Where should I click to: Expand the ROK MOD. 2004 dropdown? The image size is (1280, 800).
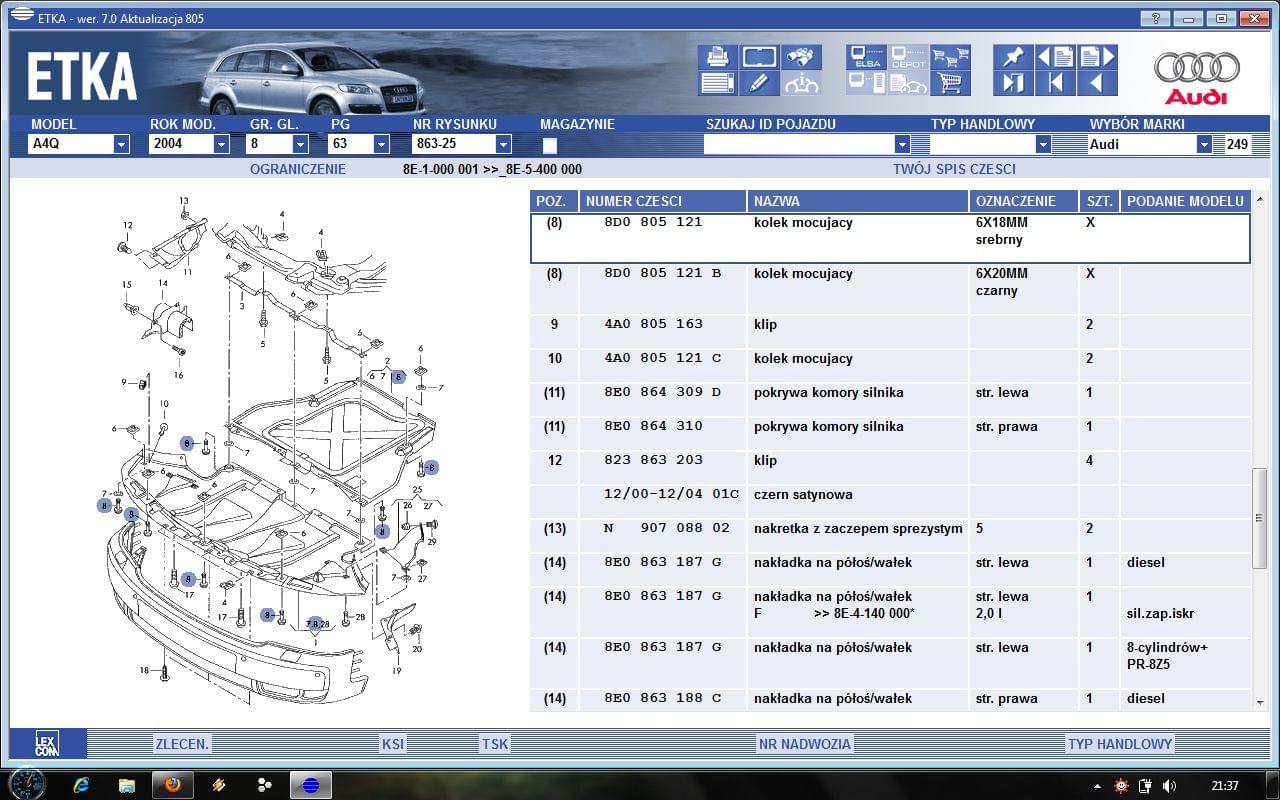[221, 144]
